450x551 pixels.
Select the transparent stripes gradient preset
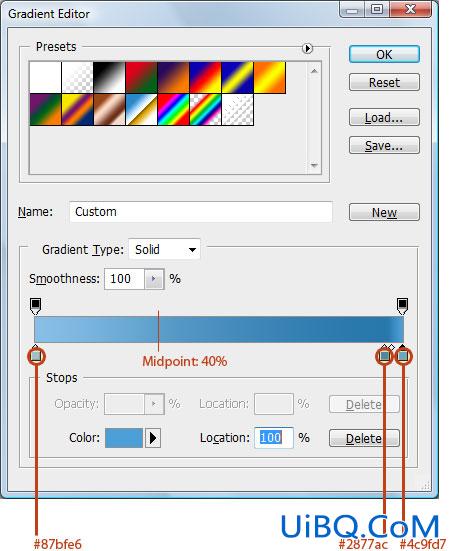click(238, 109)
